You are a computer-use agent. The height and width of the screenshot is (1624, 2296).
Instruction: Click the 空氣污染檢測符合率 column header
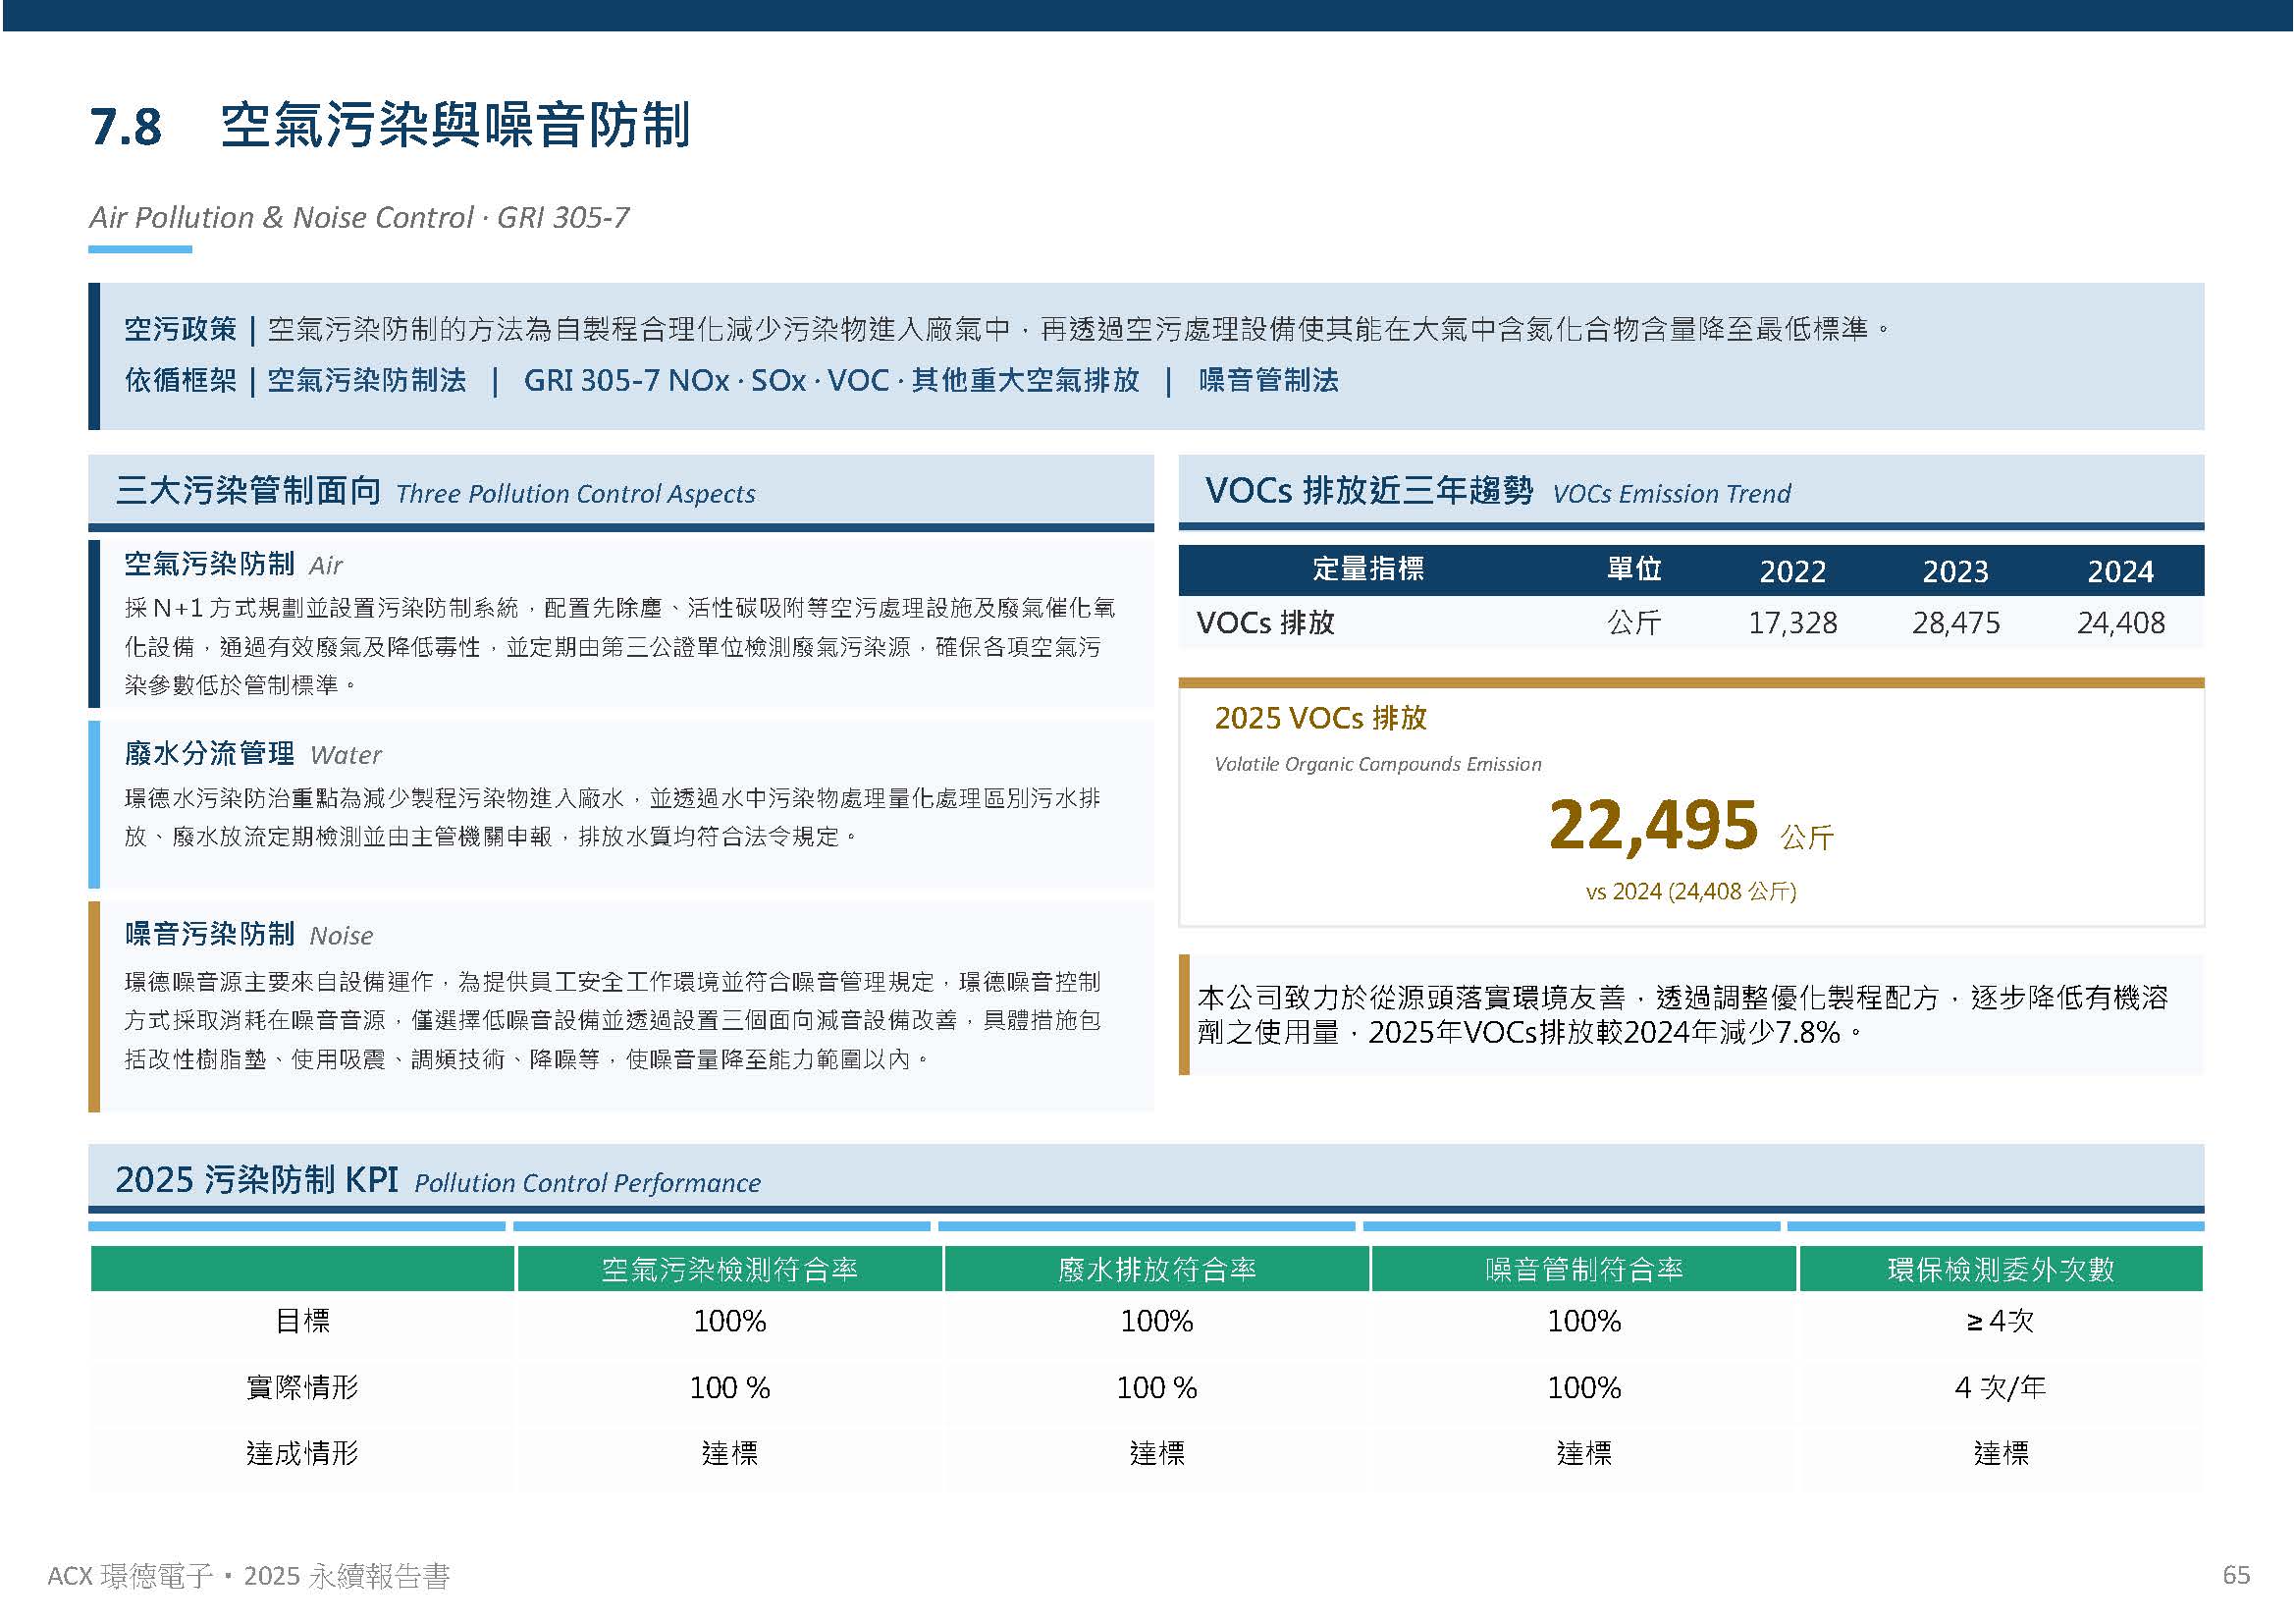click(x=730, y=1270)
